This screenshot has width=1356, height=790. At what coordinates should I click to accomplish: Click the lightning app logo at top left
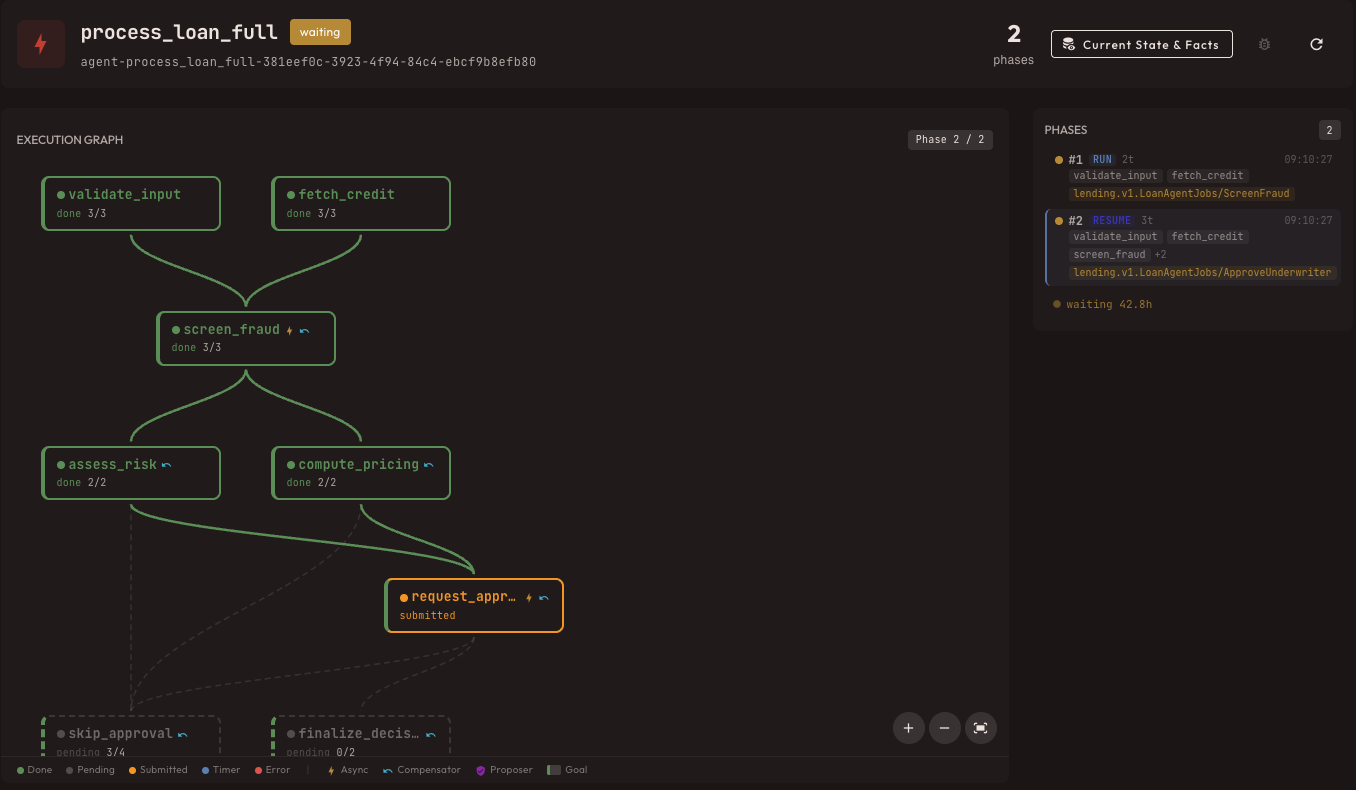(x=40, y=43)
